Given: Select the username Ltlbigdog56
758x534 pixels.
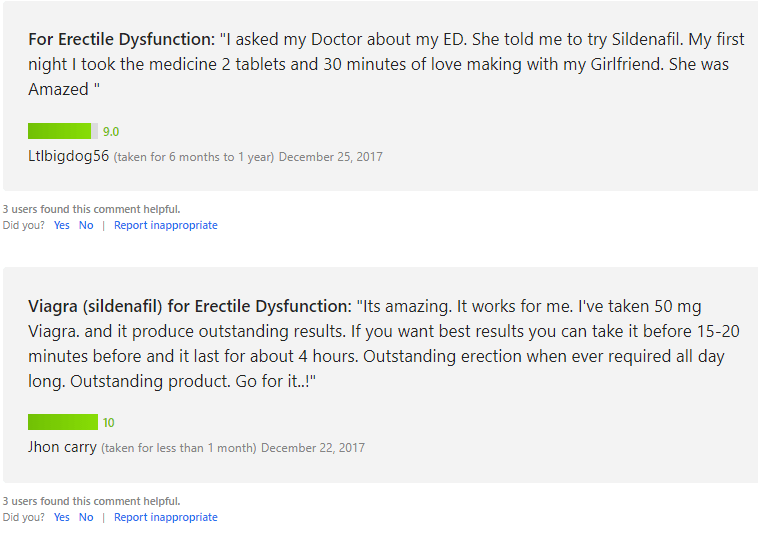Looking at the screenshot, I should 69,156.
